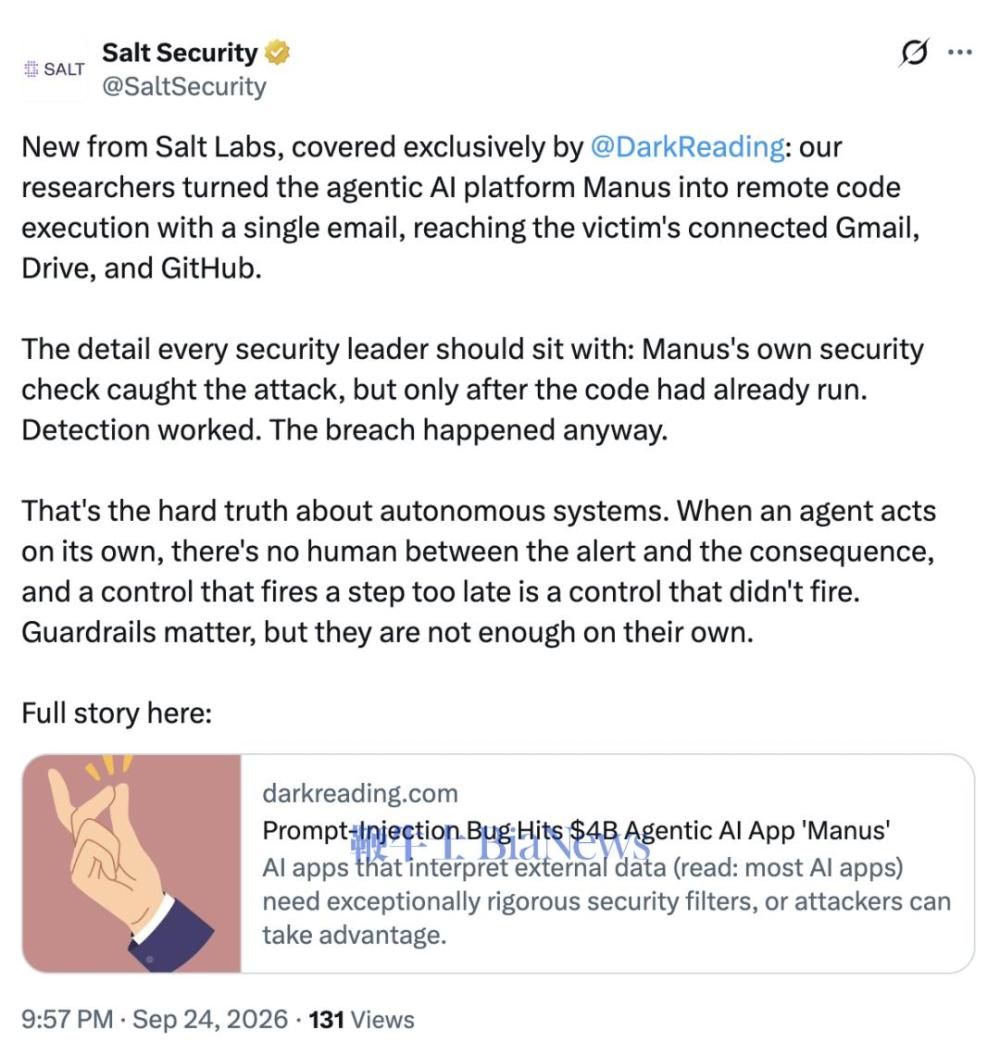Viewport: 1000px width, 1055px height.
Task: Open the 'Prompt-Injection Bug Hits $4B' headline
Action: 576,830
